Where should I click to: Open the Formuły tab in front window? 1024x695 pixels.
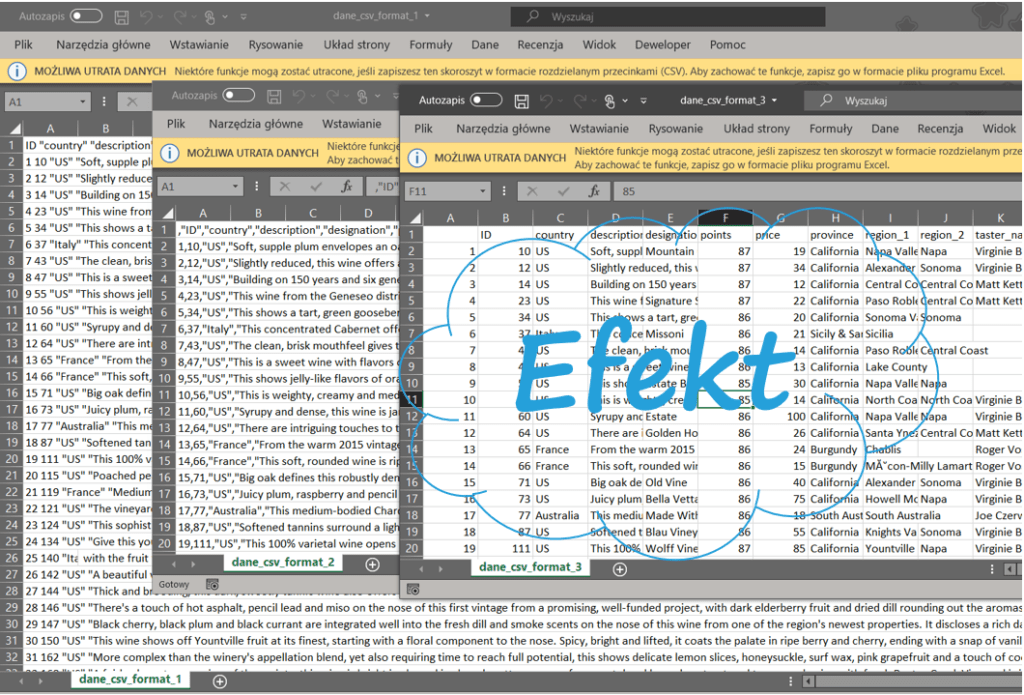(x=830, y=129)
